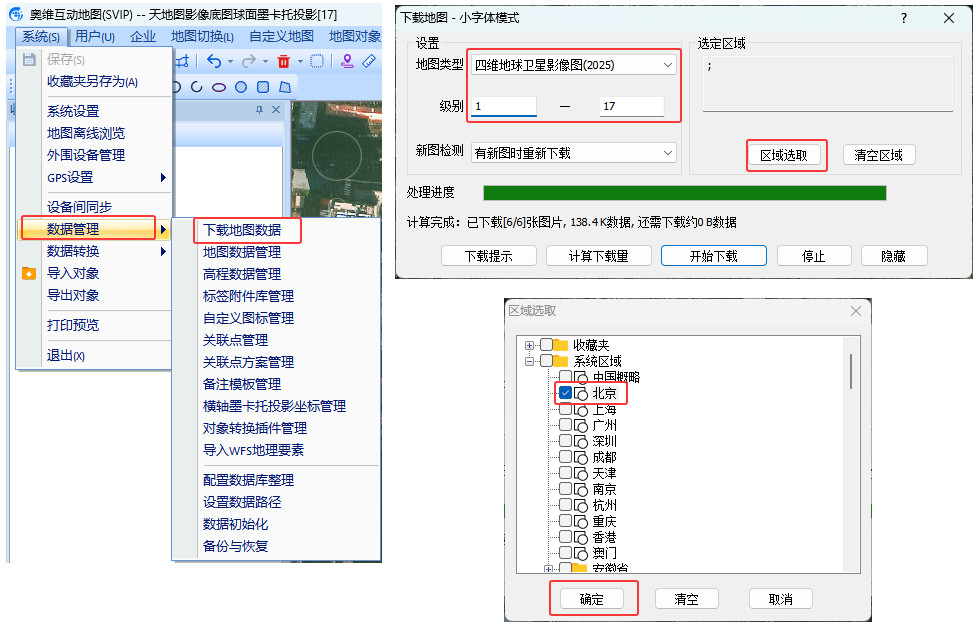Click the green 处理进度 progress bar
The height and width of the screenshot is (627, 973).
(x=684, y=193)
